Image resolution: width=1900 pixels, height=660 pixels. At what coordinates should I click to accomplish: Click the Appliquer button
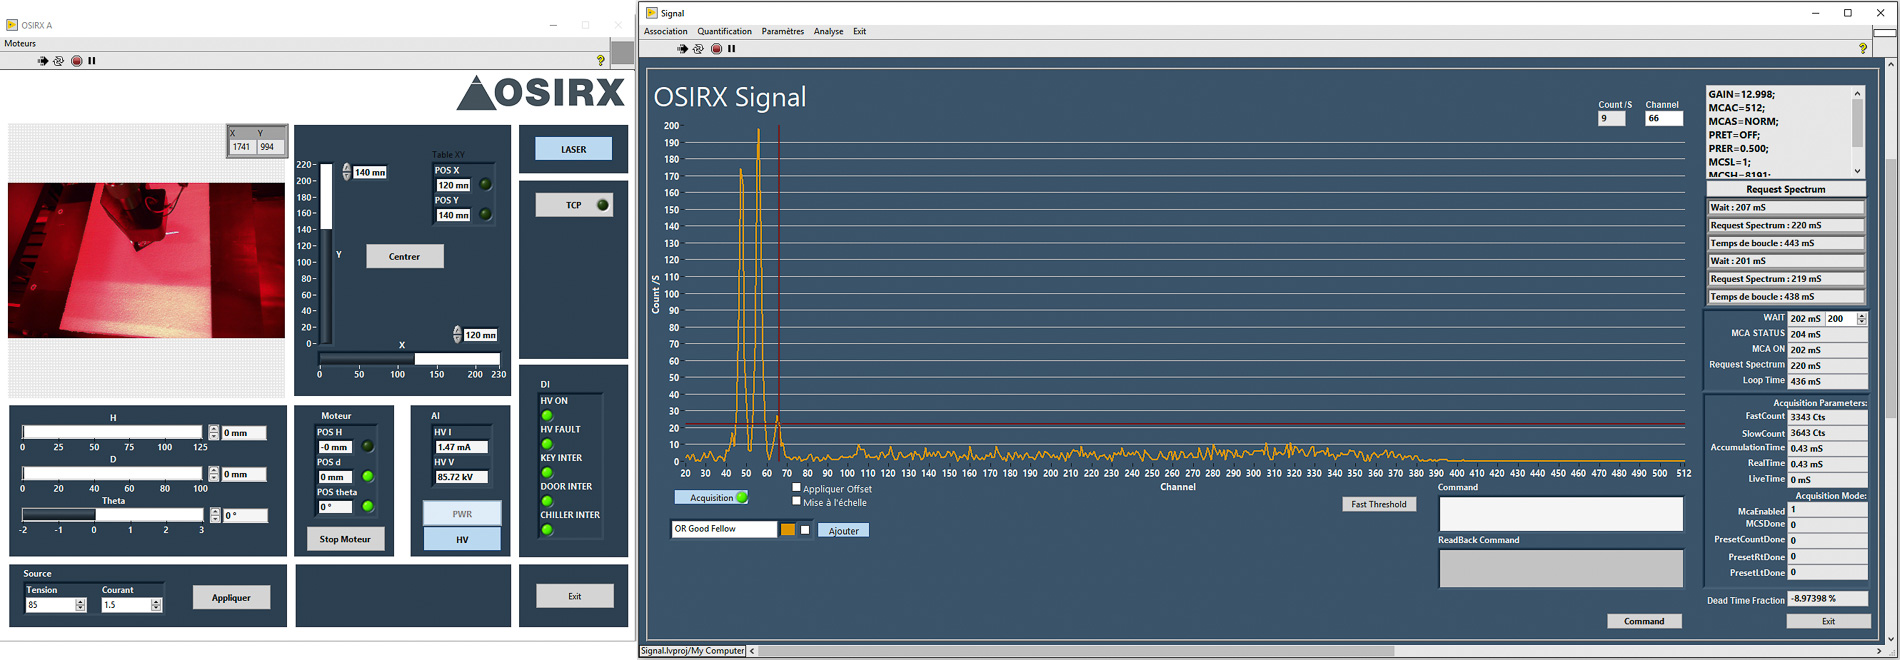[231, 598]
